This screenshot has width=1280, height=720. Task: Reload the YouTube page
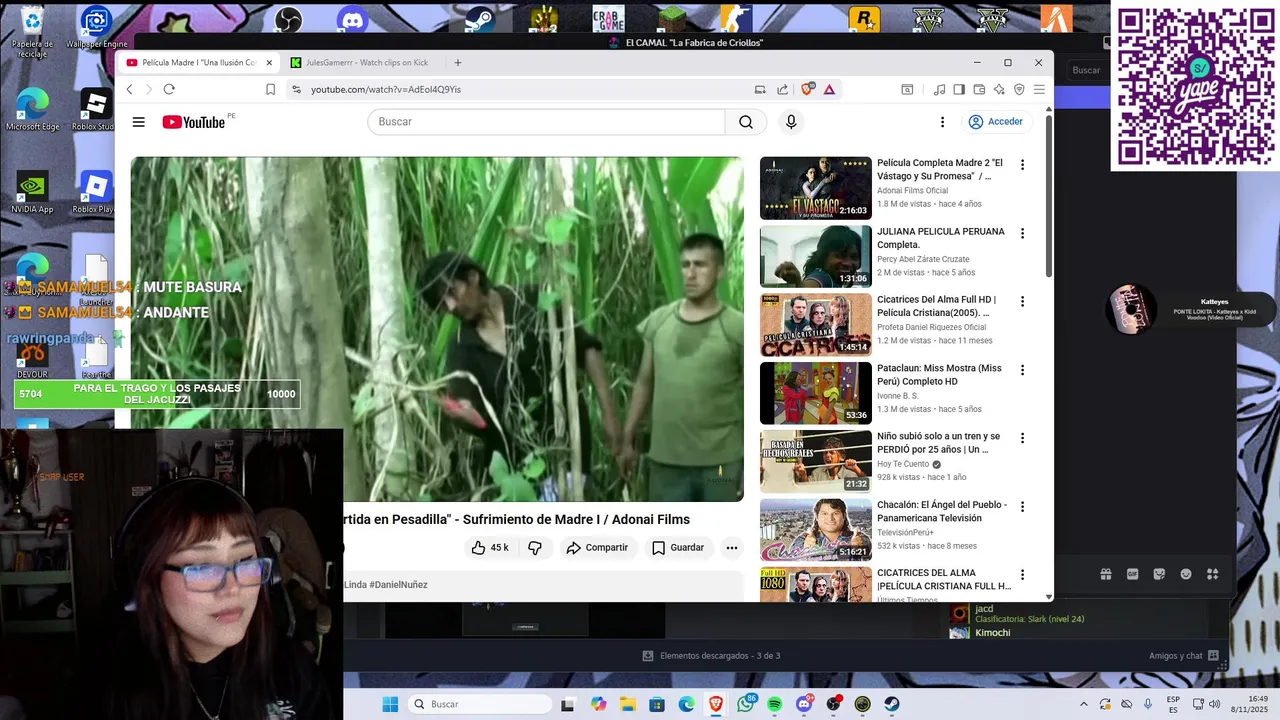pyautogui.click(x=169, y=89)
